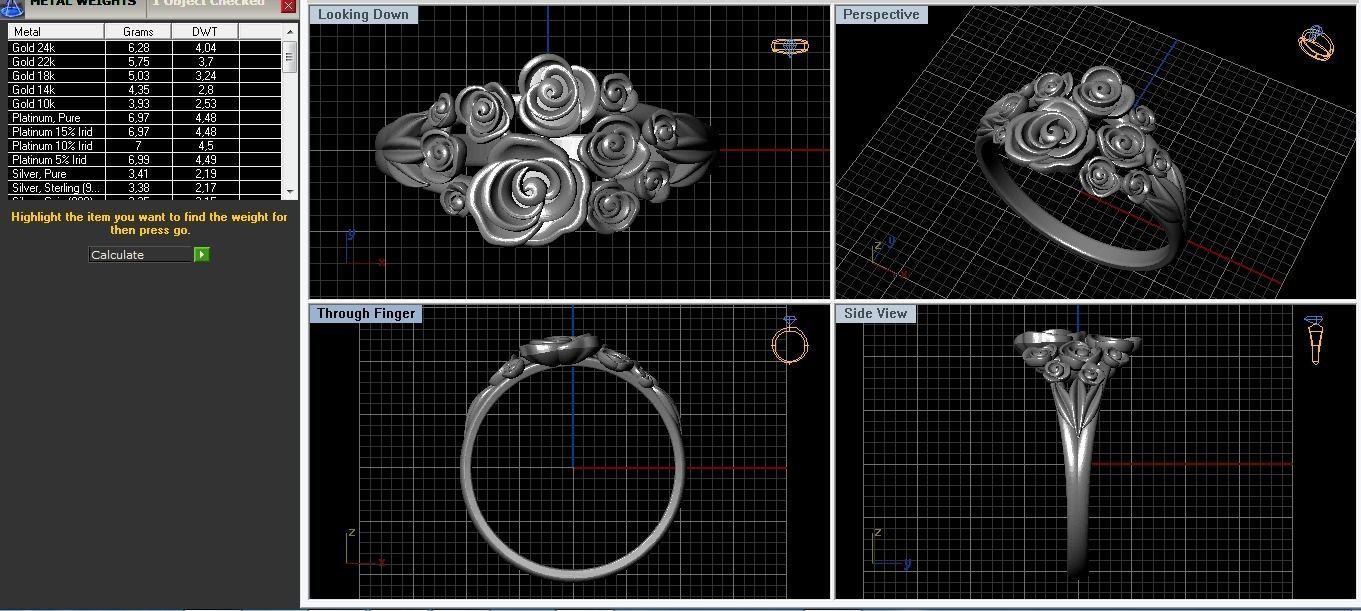Select the Through Finger viewport title
Viewport: 1361px width, 611px height.
(366, 314)
